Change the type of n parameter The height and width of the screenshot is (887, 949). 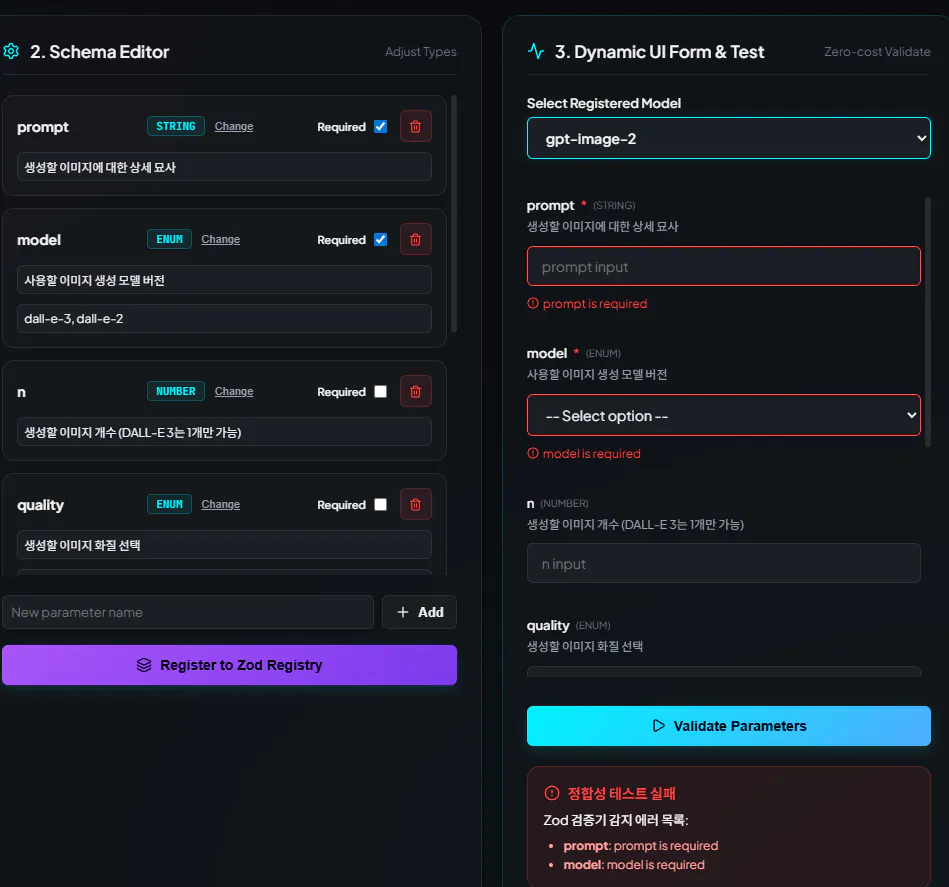[234, 391]
